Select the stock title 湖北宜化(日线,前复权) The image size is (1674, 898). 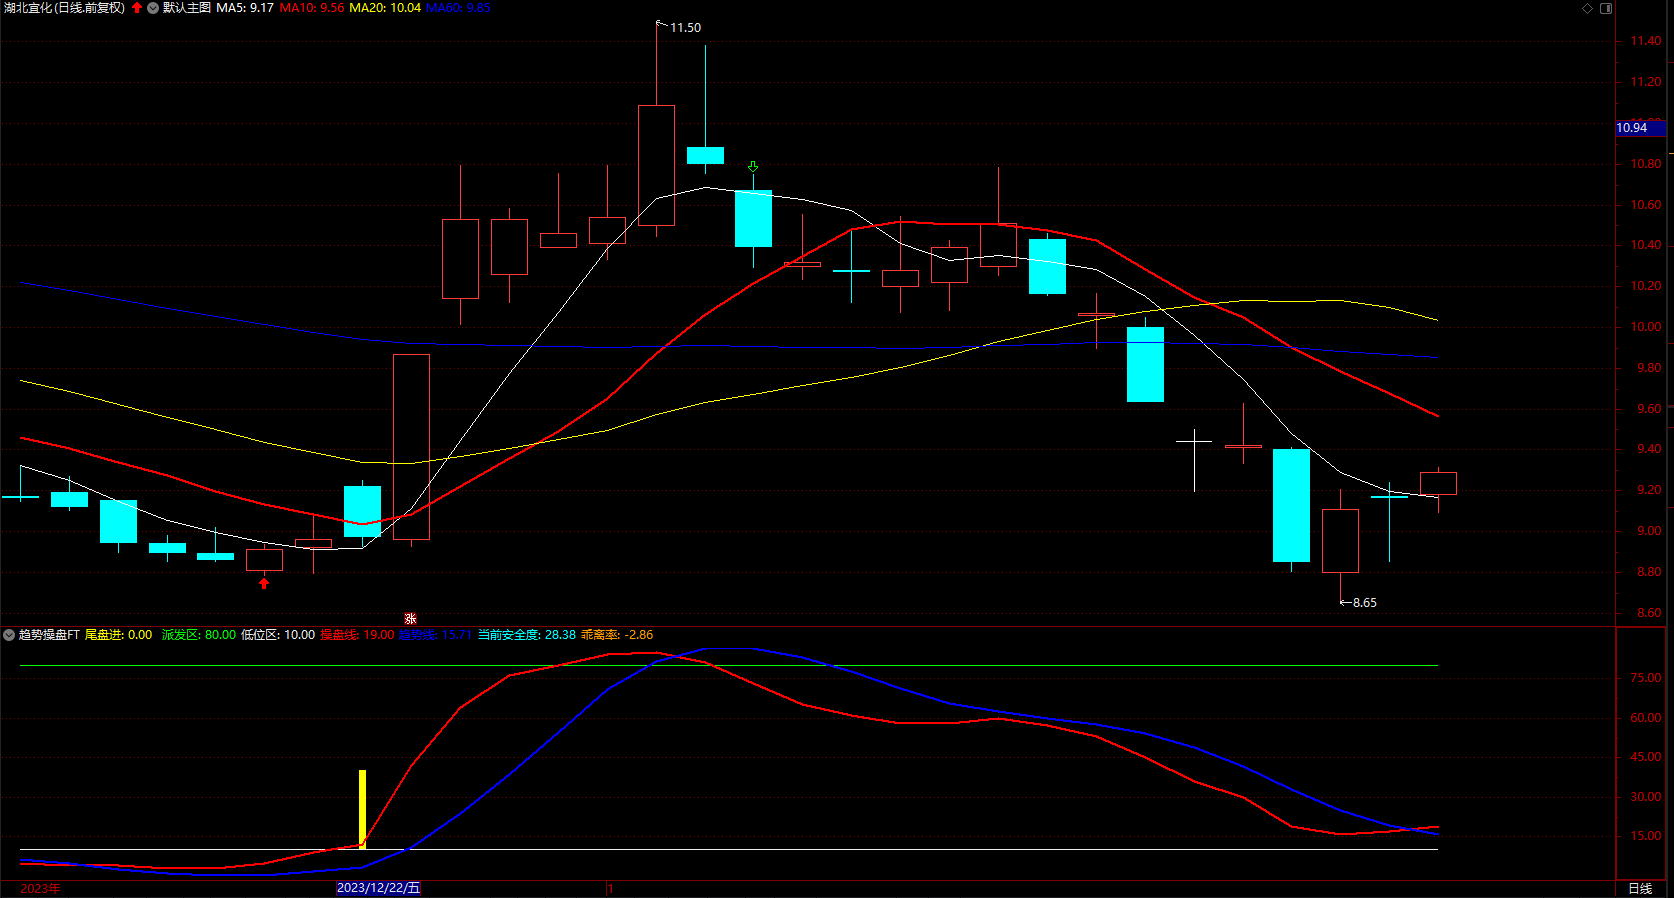coord(65,8)
